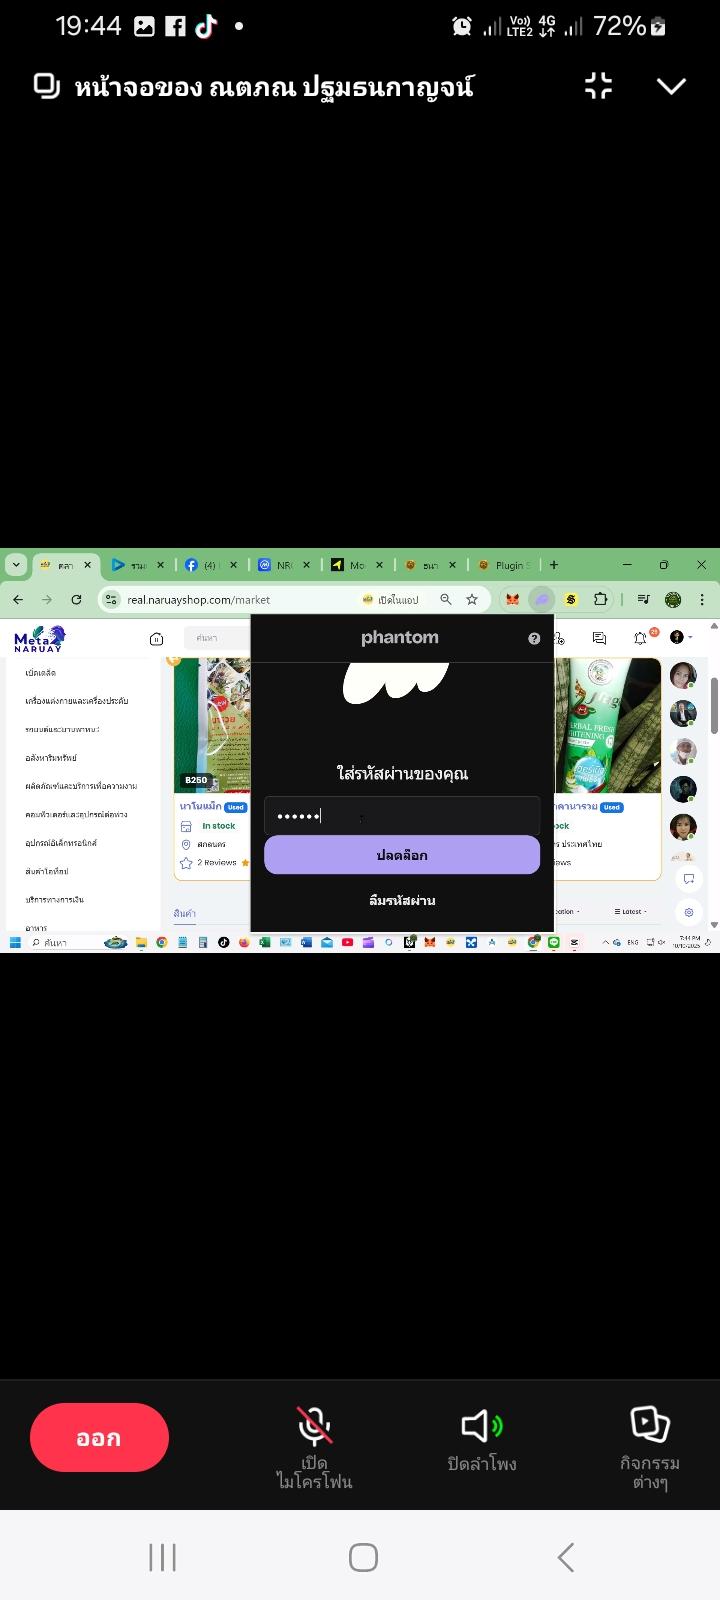
Task: Minimize the shared screen view
Action: click(x=598, y=86)
